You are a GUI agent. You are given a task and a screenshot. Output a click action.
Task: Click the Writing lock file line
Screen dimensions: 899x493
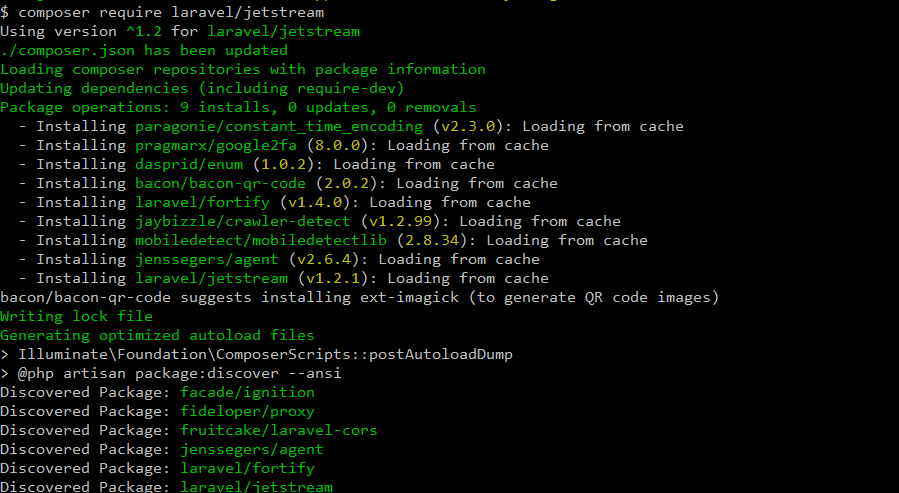point(76,316)
